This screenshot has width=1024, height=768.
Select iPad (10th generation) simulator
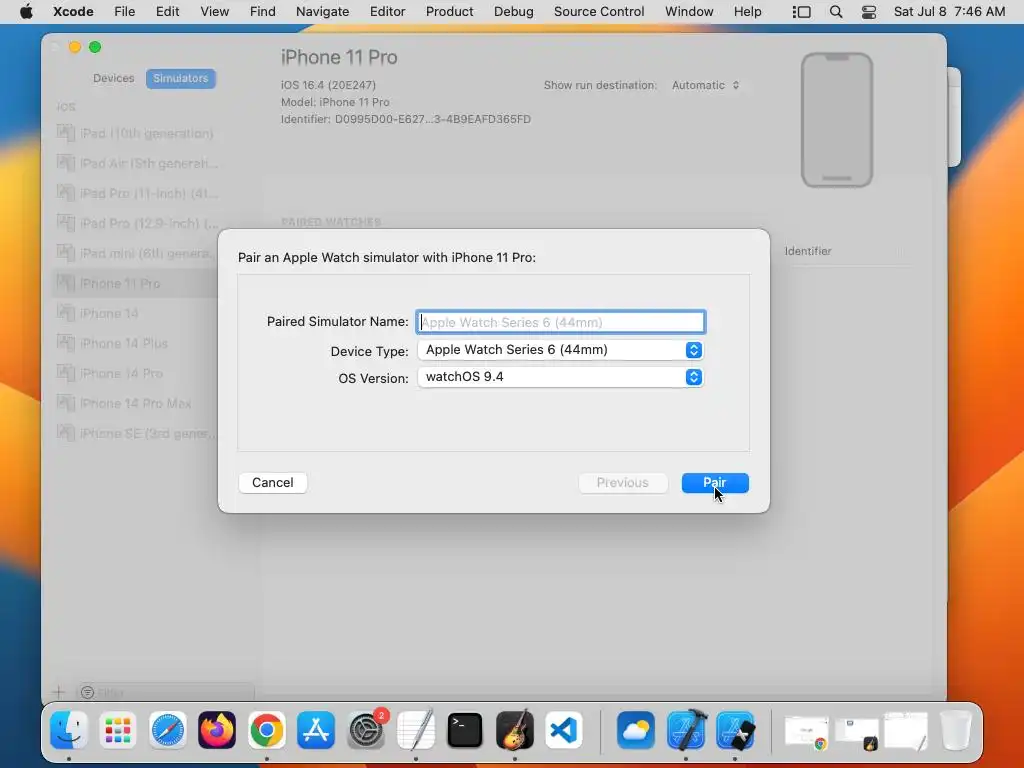pyautogui.click(x=136, y=133)
